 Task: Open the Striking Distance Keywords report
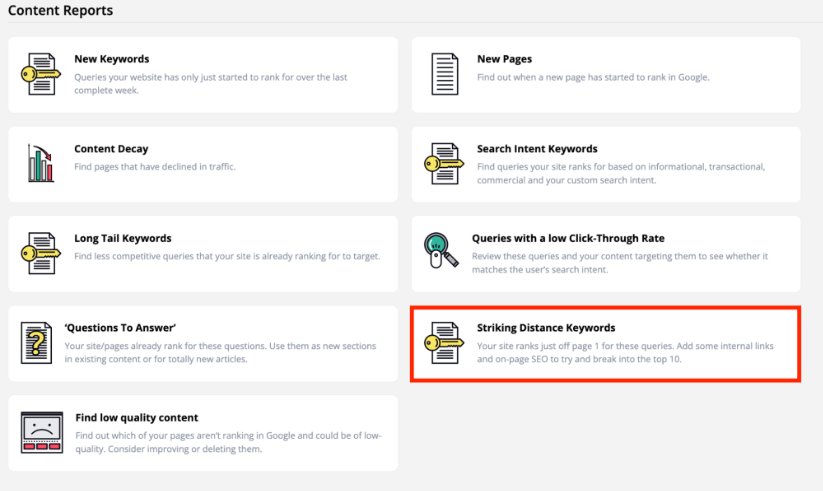click(x=546, y=327)
